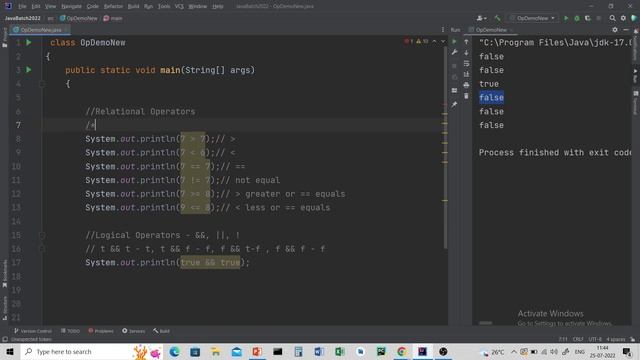Click JavaBatch2022 breadcrumb in navigation bar
This screenshot has height=360, width=640.
[22, 18]
